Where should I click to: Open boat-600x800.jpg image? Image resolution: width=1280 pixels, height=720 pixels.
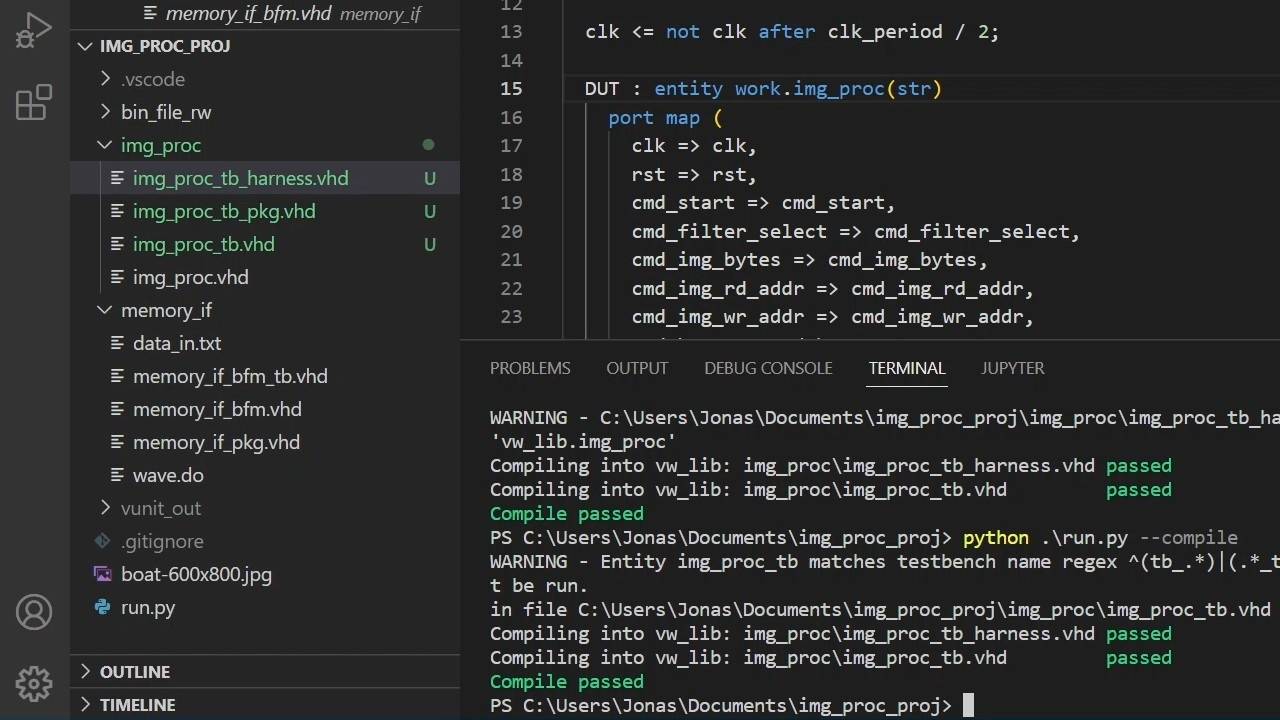(x=196, y=574)
